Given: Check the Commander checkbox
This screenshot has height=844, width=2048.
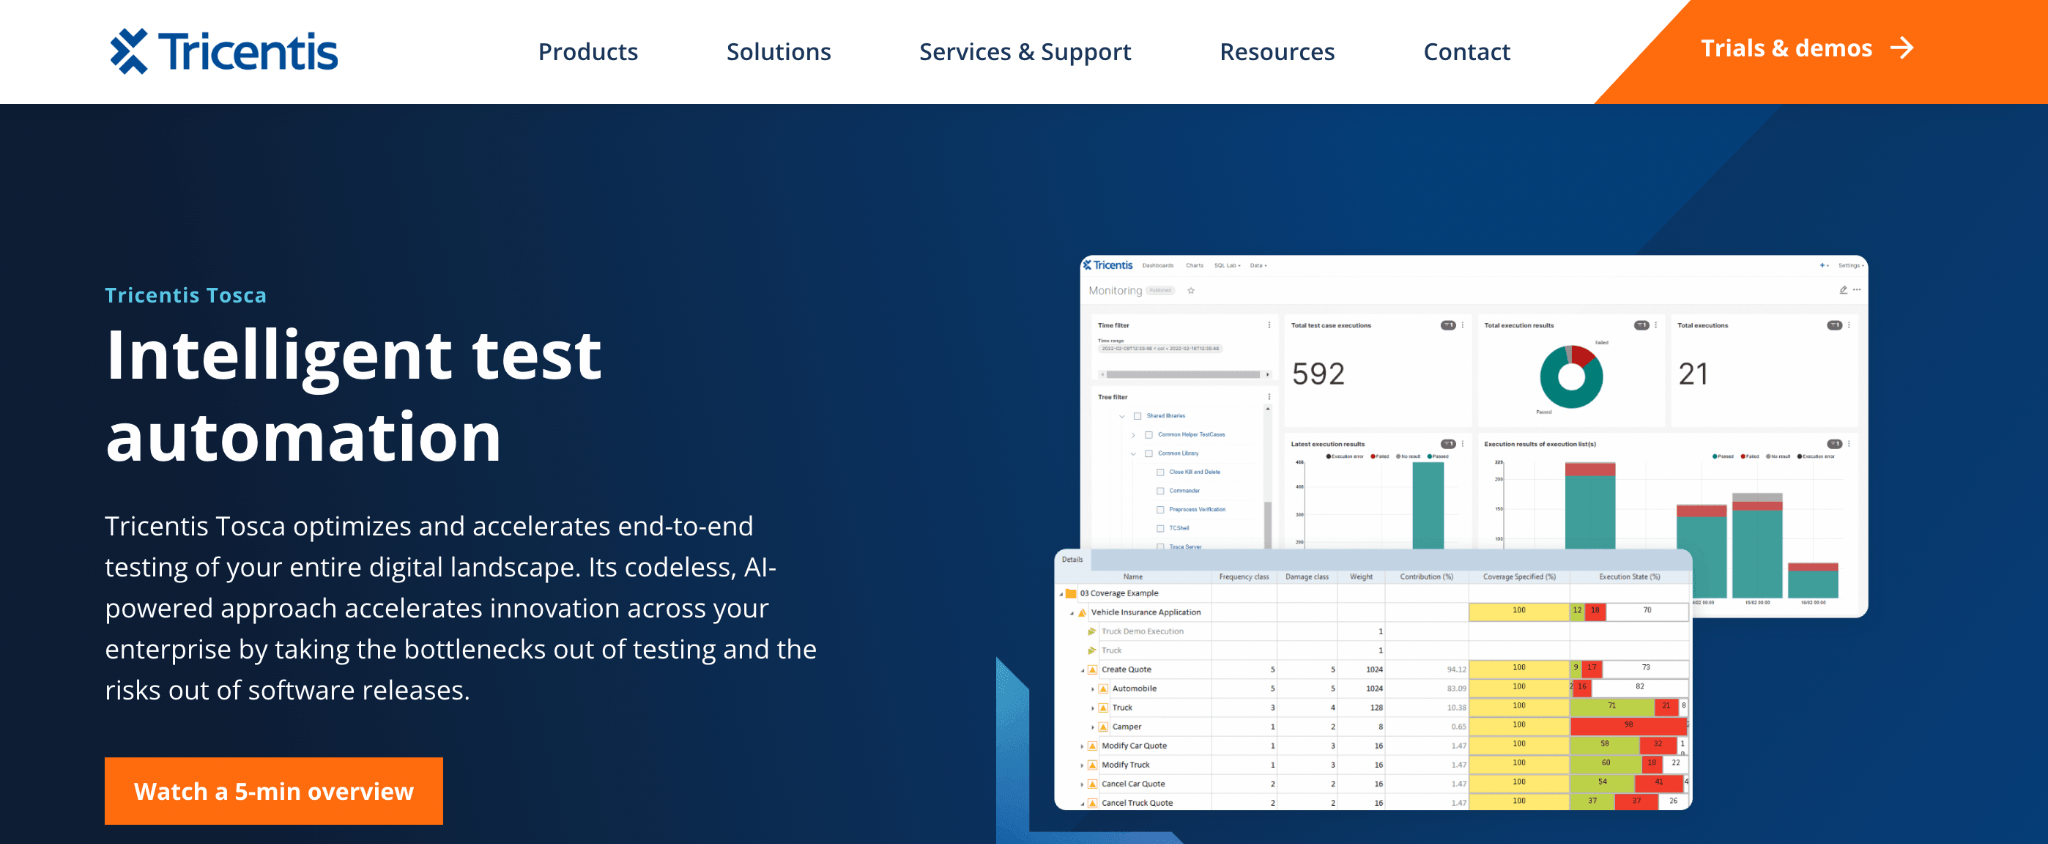Looking at the screenshot, I should (x=1160, y=491).
